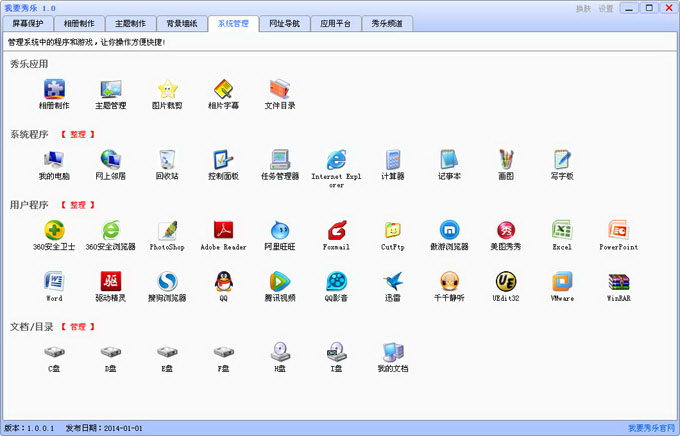Open the I盘 optical drive icon
This screenshot has height=436, width=680.
336,352
